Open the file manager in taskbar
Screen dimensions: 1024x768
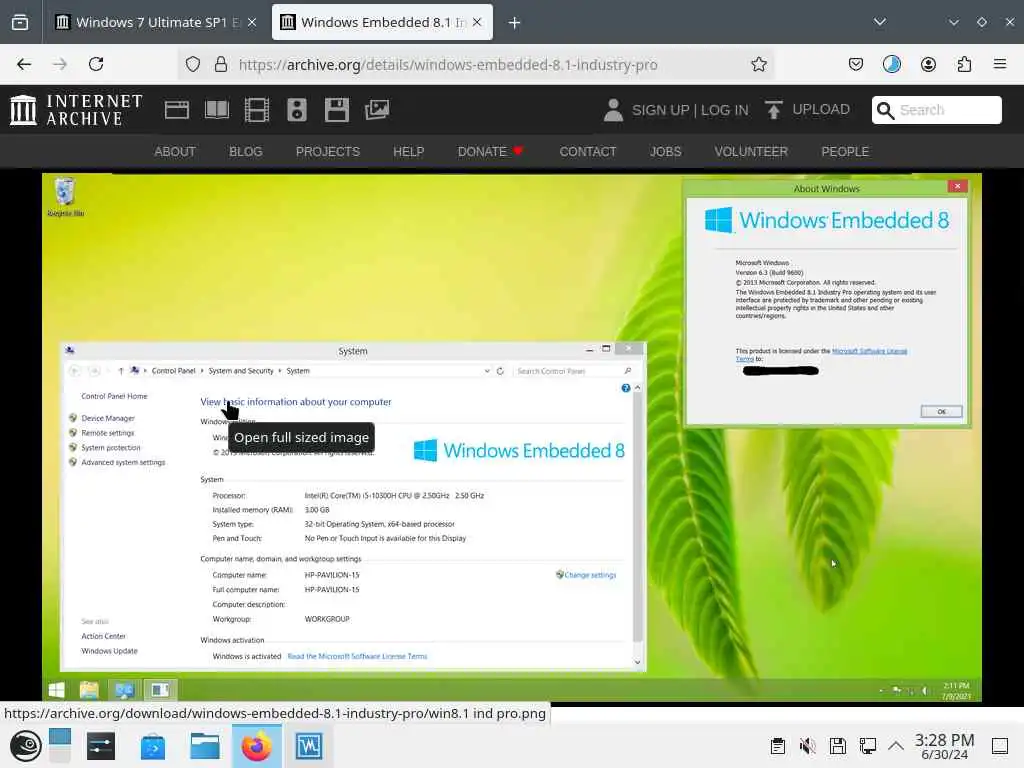click(x=204, y=746)
